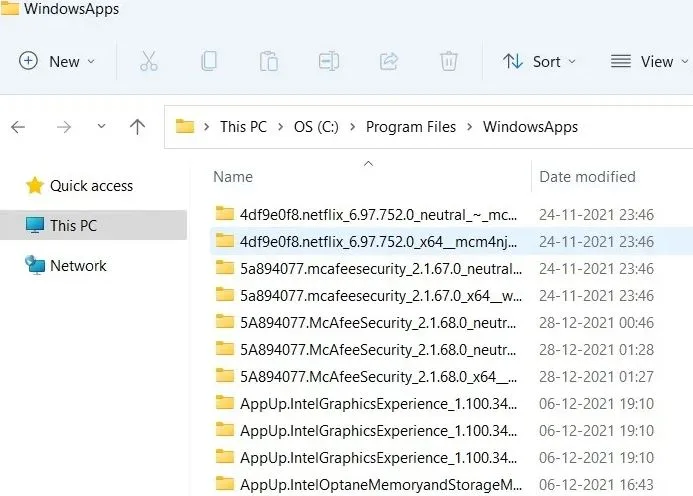The width and height of the screenshot is (693, 496).
Task: Click the WindowsApps title bar folder icon
Action: point(9,8)
